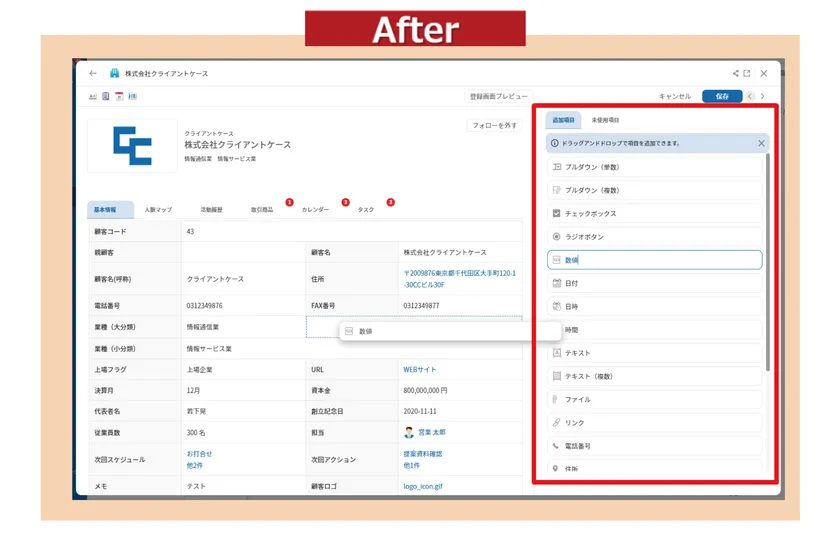Open the 人脈マップ tab
This screenshot has height=539, width=840.
[158, 209]
